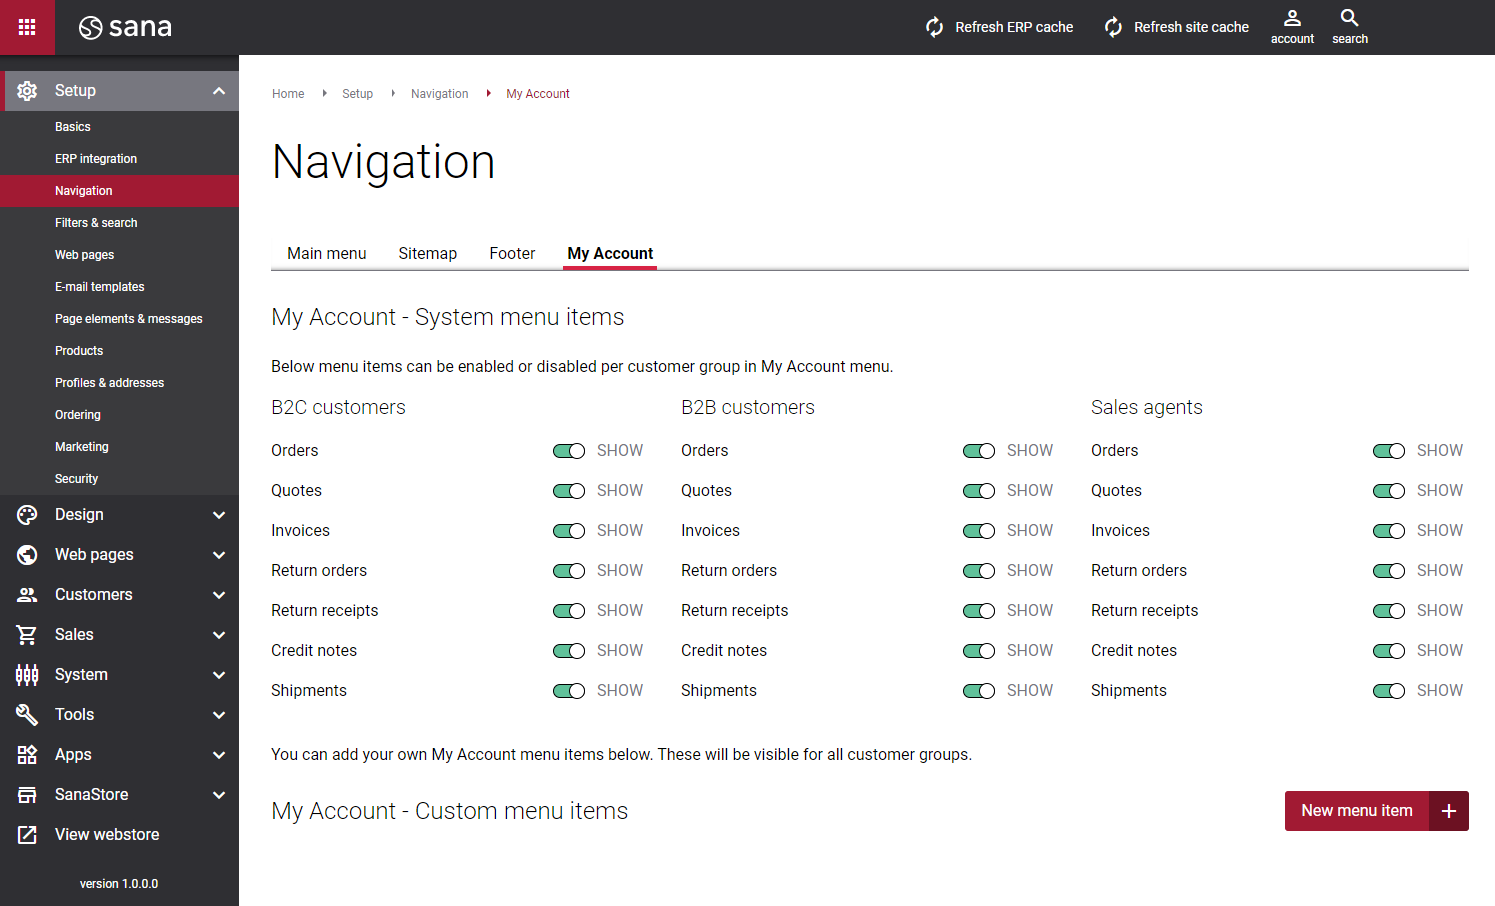Viewport: 1495px width, 906px height.
Task: Click the System sliders icon
Action: pyautogui.click(x=27, y=675)
